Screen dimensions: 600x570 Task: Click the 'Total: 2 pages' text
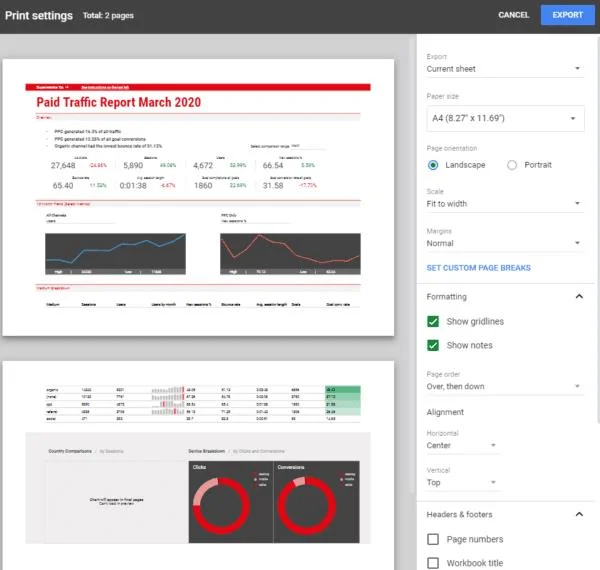tap(108, 16)
